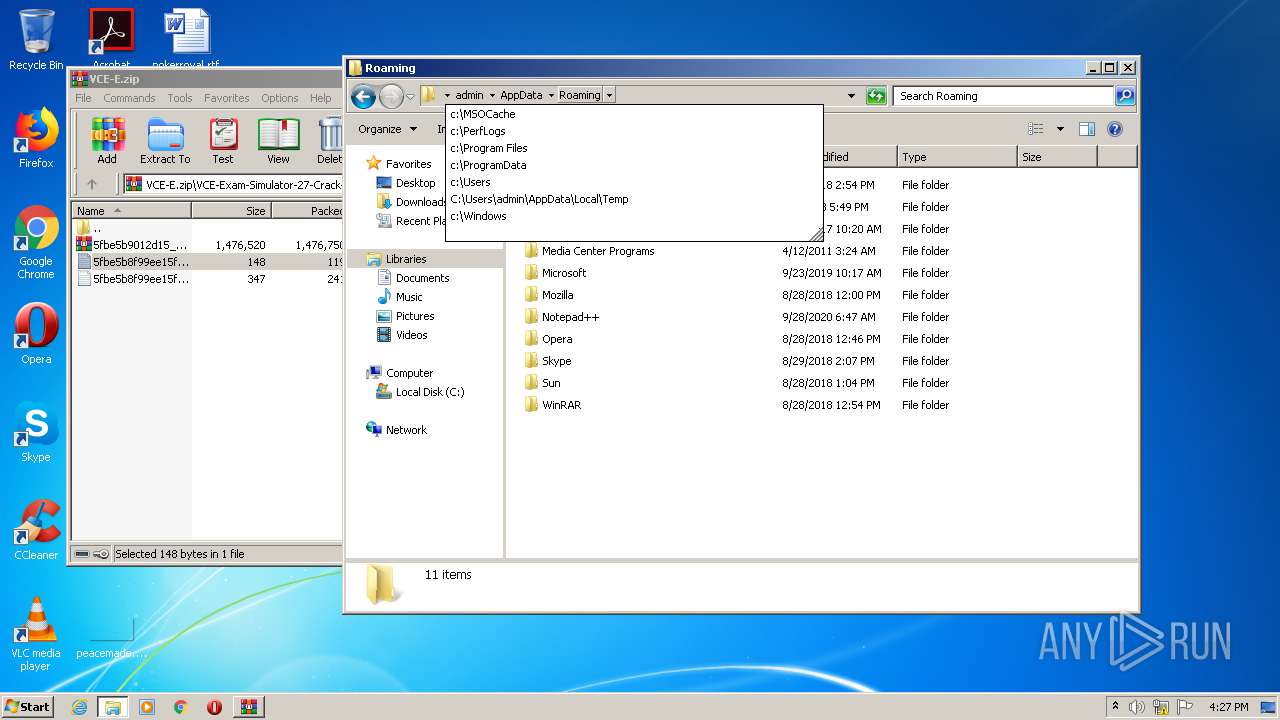This screenshot has width=1280, height=720.
Task: Open WinRAR Favorites menu
Action: coord(227,98)
